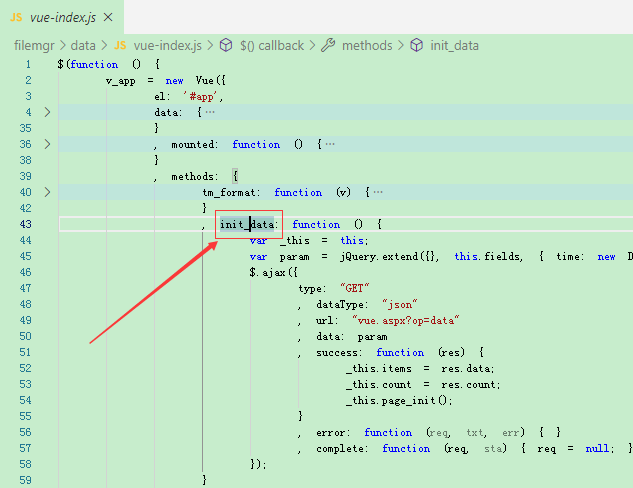
Task: Select init_data breadcrumb item
Action: point(454,46)
